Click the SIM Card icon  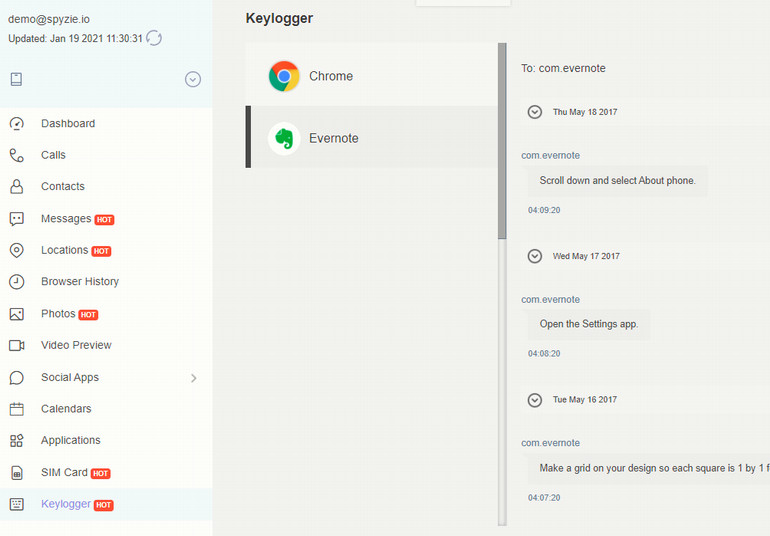point(17,473)
